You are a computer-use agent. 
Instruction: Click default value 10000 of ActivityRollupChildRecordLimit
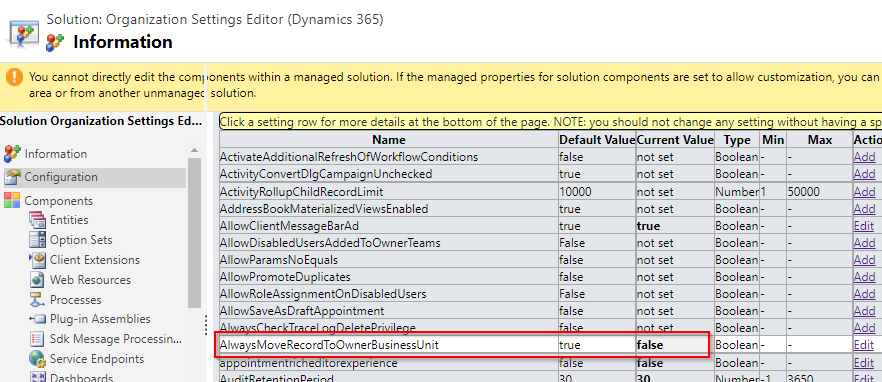tap(575, 192)
